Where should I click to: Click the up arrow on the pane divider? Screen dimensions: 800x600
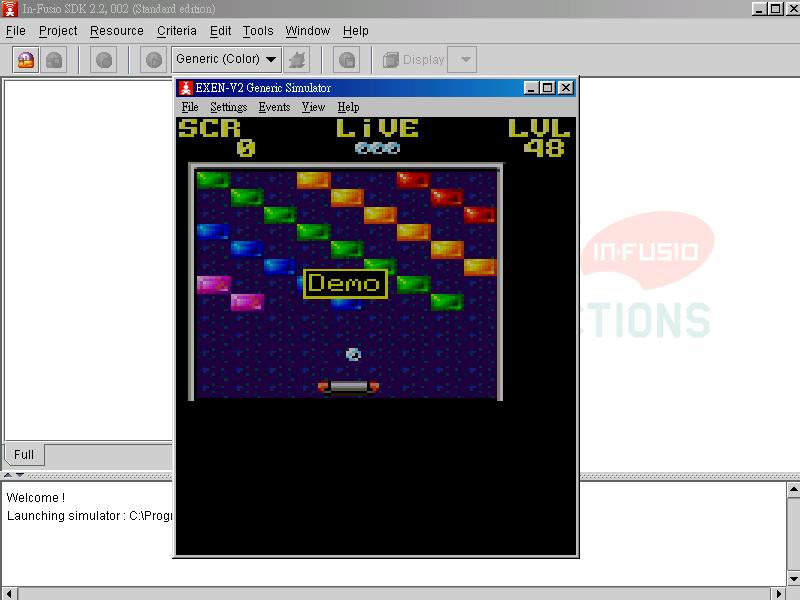coord(8,475)
